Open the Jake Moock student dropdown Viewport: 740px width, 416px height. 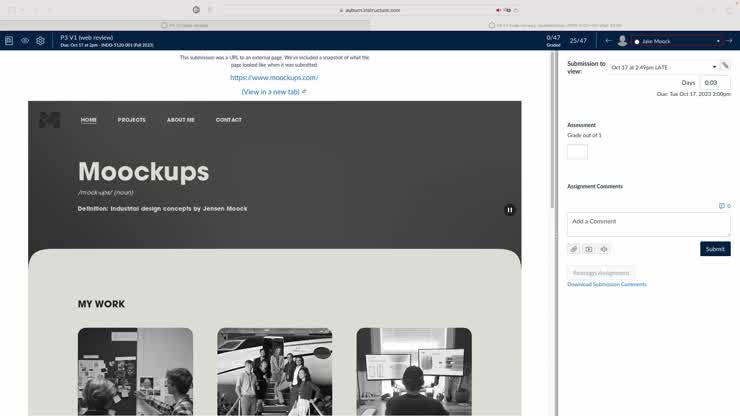(677, 41)
